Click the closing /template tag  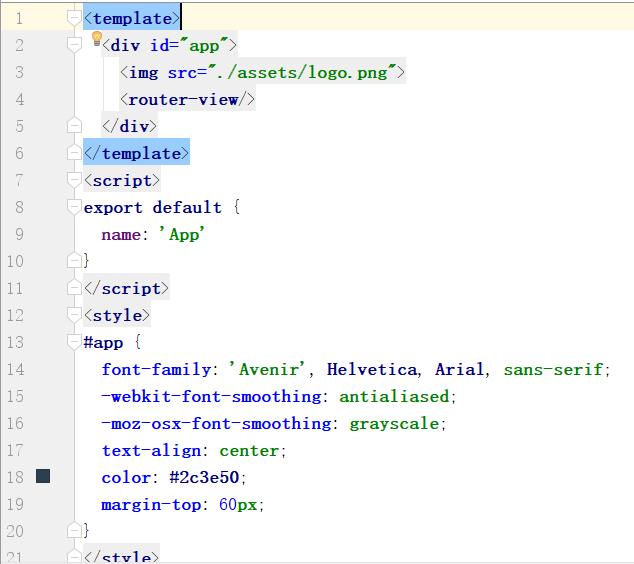pyautogui.click(x=136, y=153)
